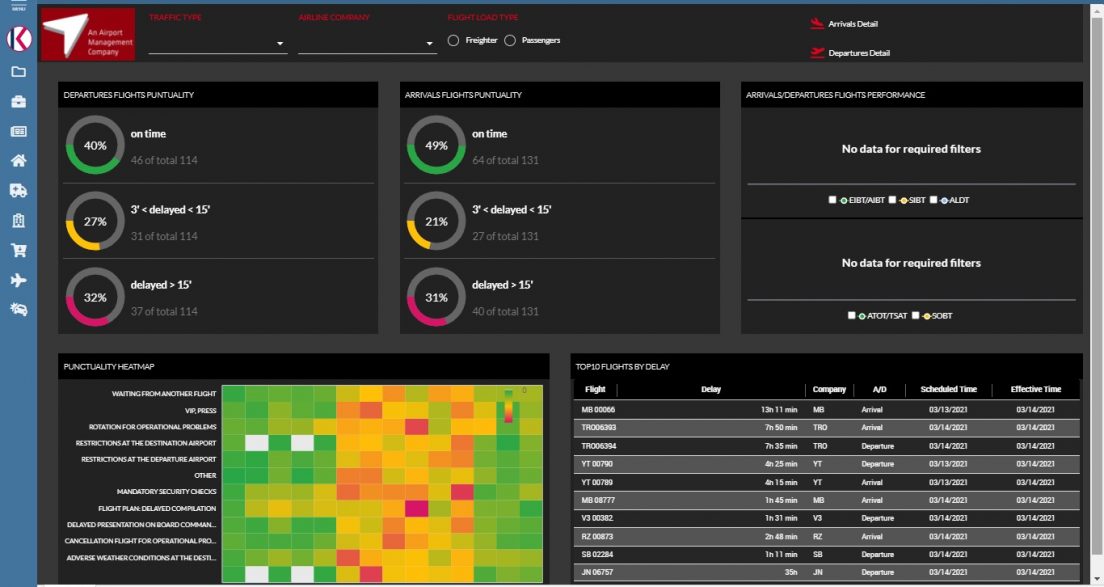Select flight SB 02284 row
This screenshot has height=587, width=1104.
pyautogui.click(x=827, y=555)
